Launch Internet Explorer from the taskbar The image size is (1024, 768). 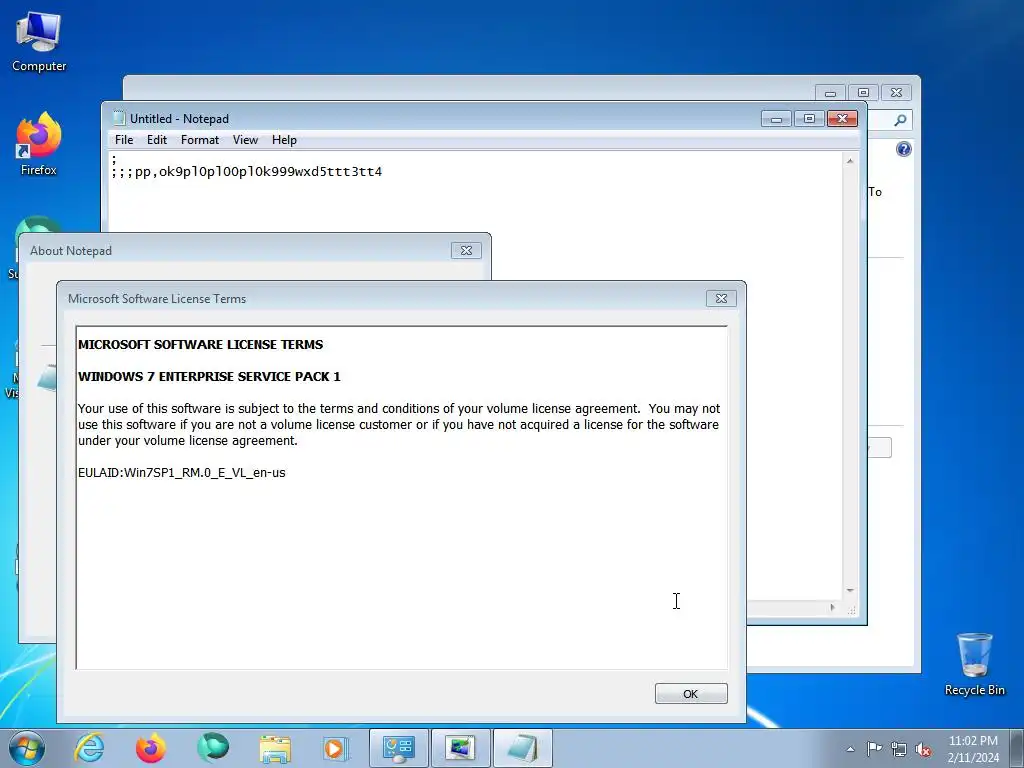[x=89, y=748]
